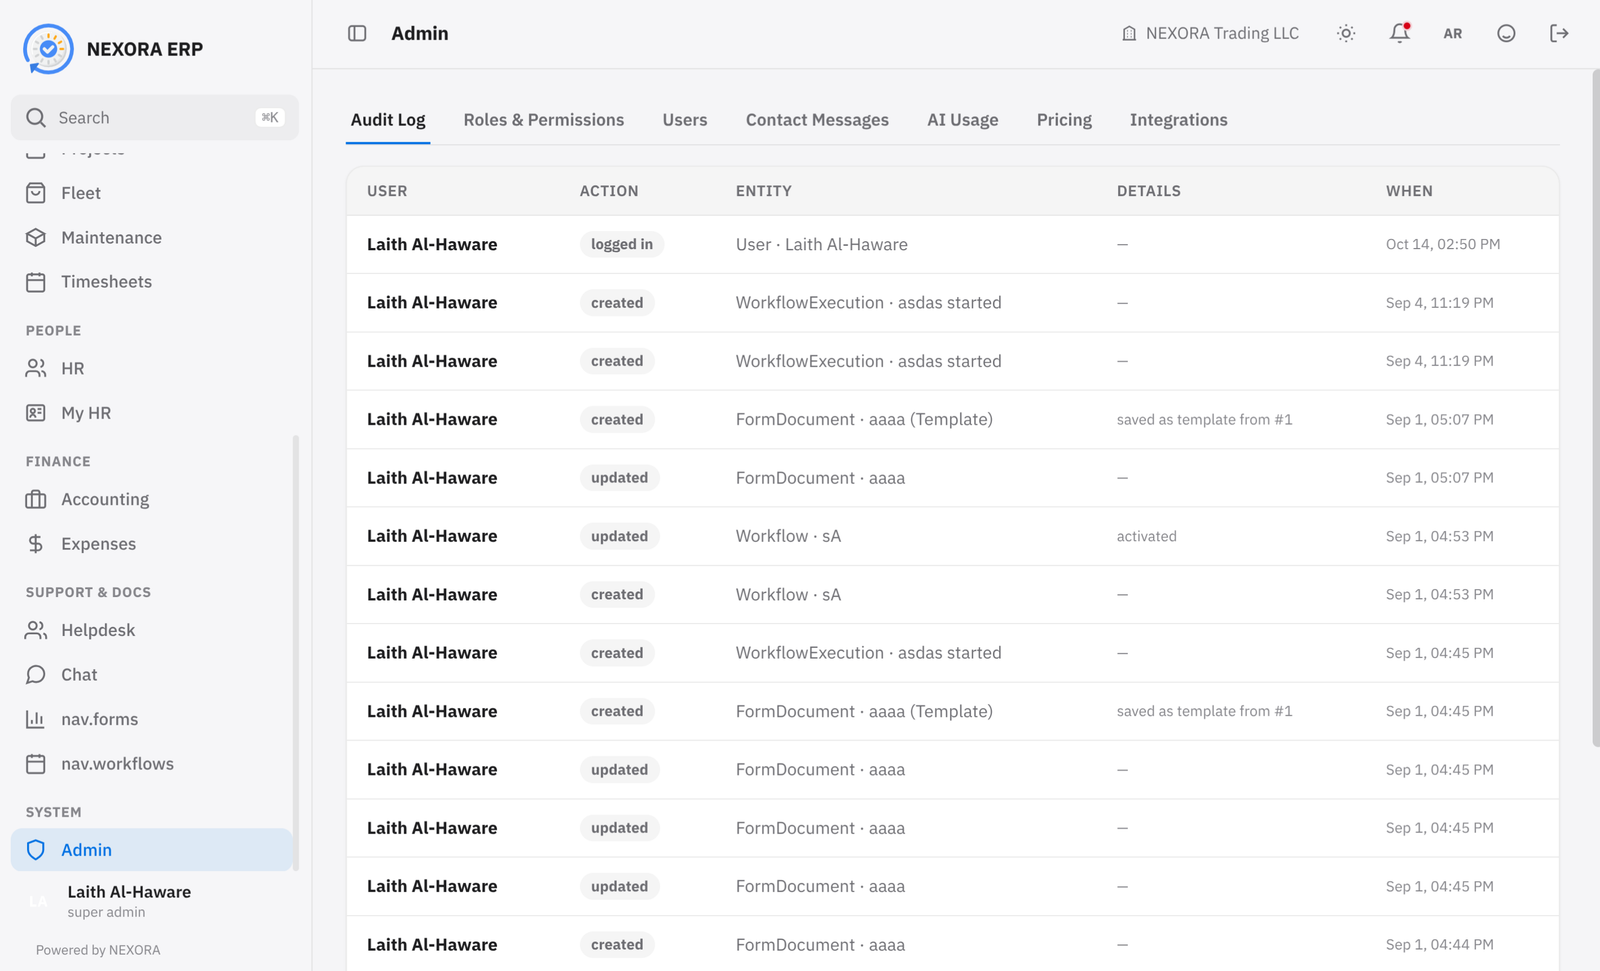Open Expenses page
Viewport: 1600px width, 971px height.
[152, 544]
